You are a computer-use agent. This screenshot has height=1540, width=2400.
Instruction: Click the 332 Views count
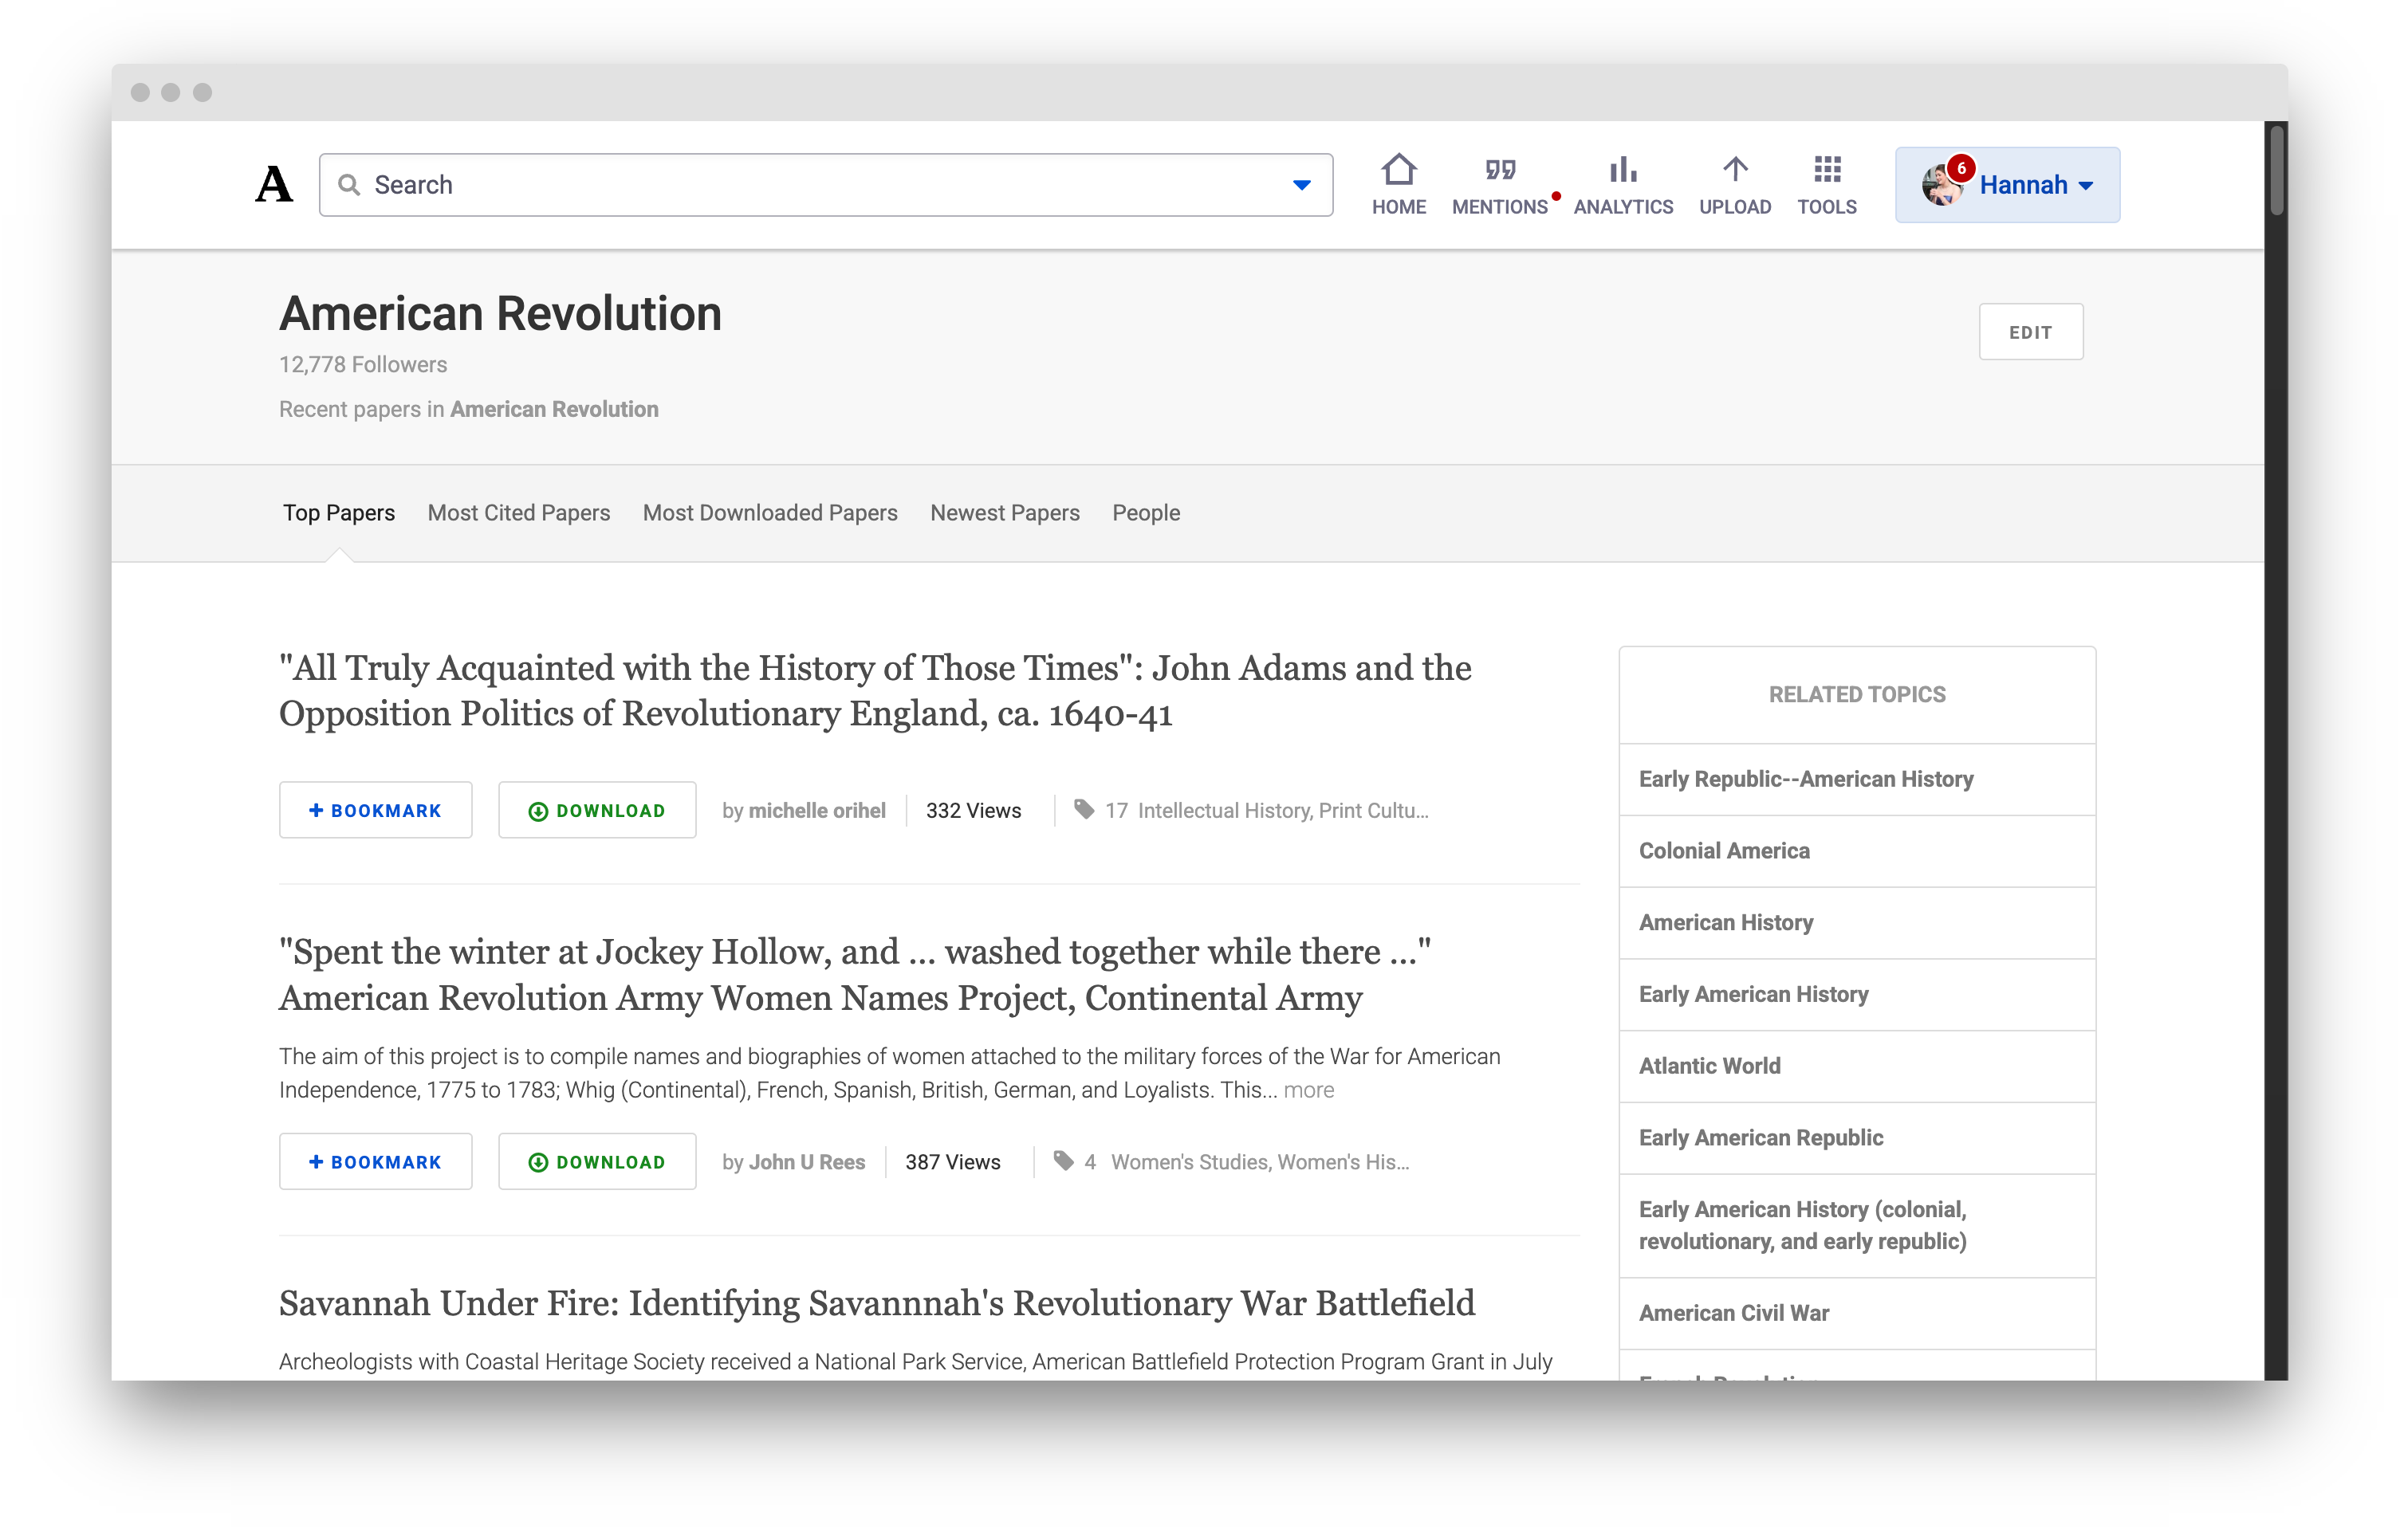coord(973,811)
